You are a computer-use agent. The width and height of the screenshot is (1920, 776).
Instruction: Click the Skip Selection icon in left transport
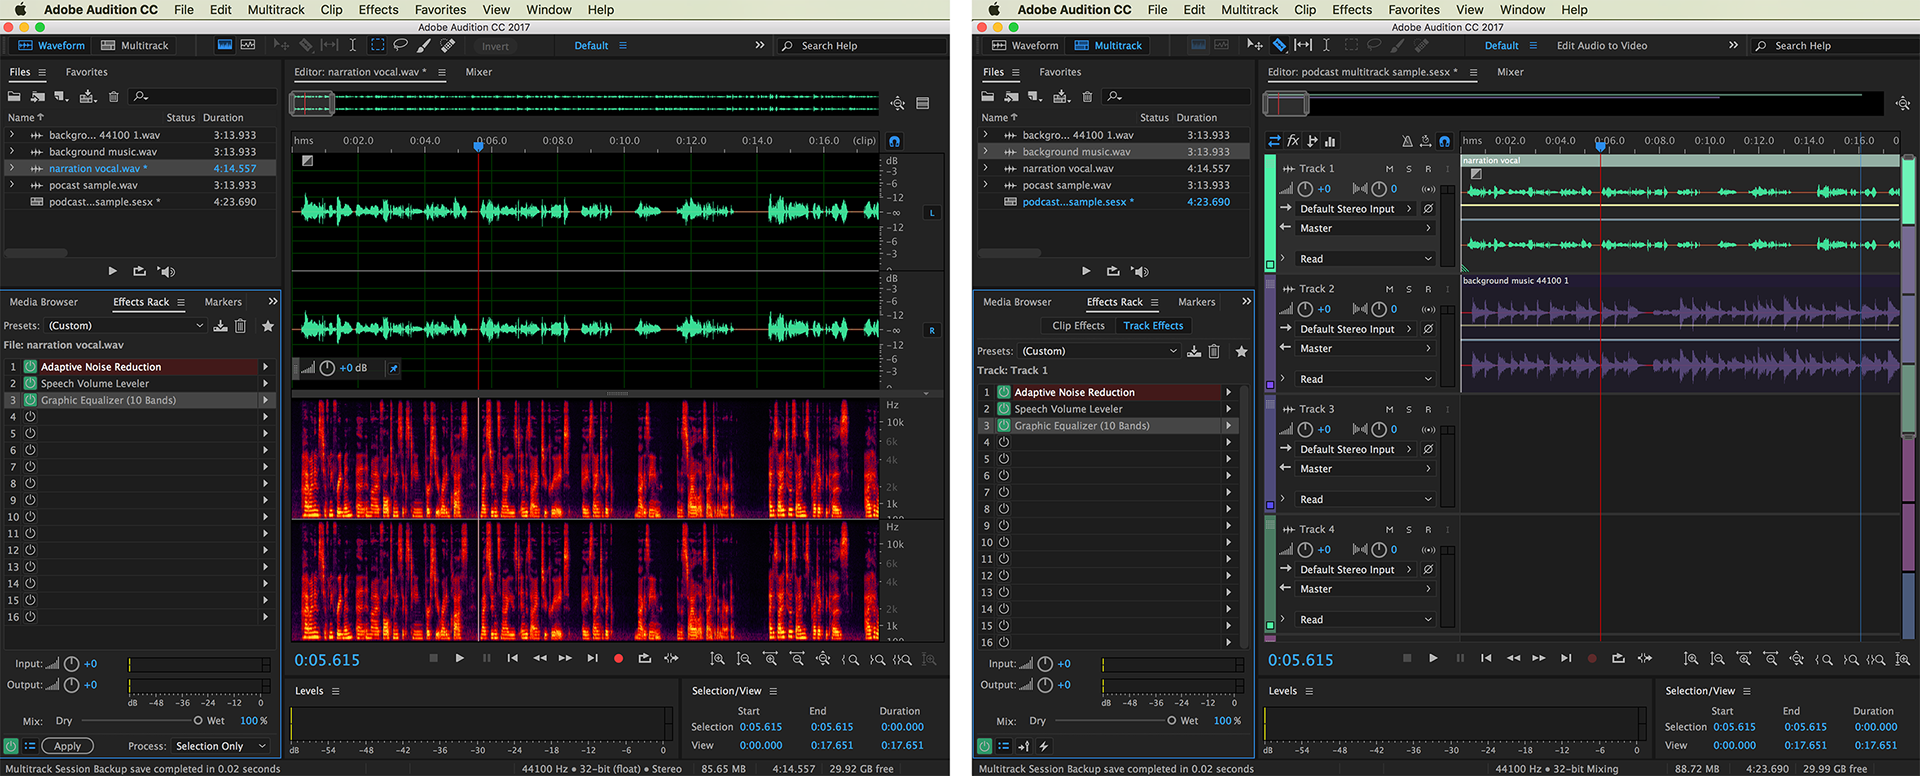coord(671,658)
